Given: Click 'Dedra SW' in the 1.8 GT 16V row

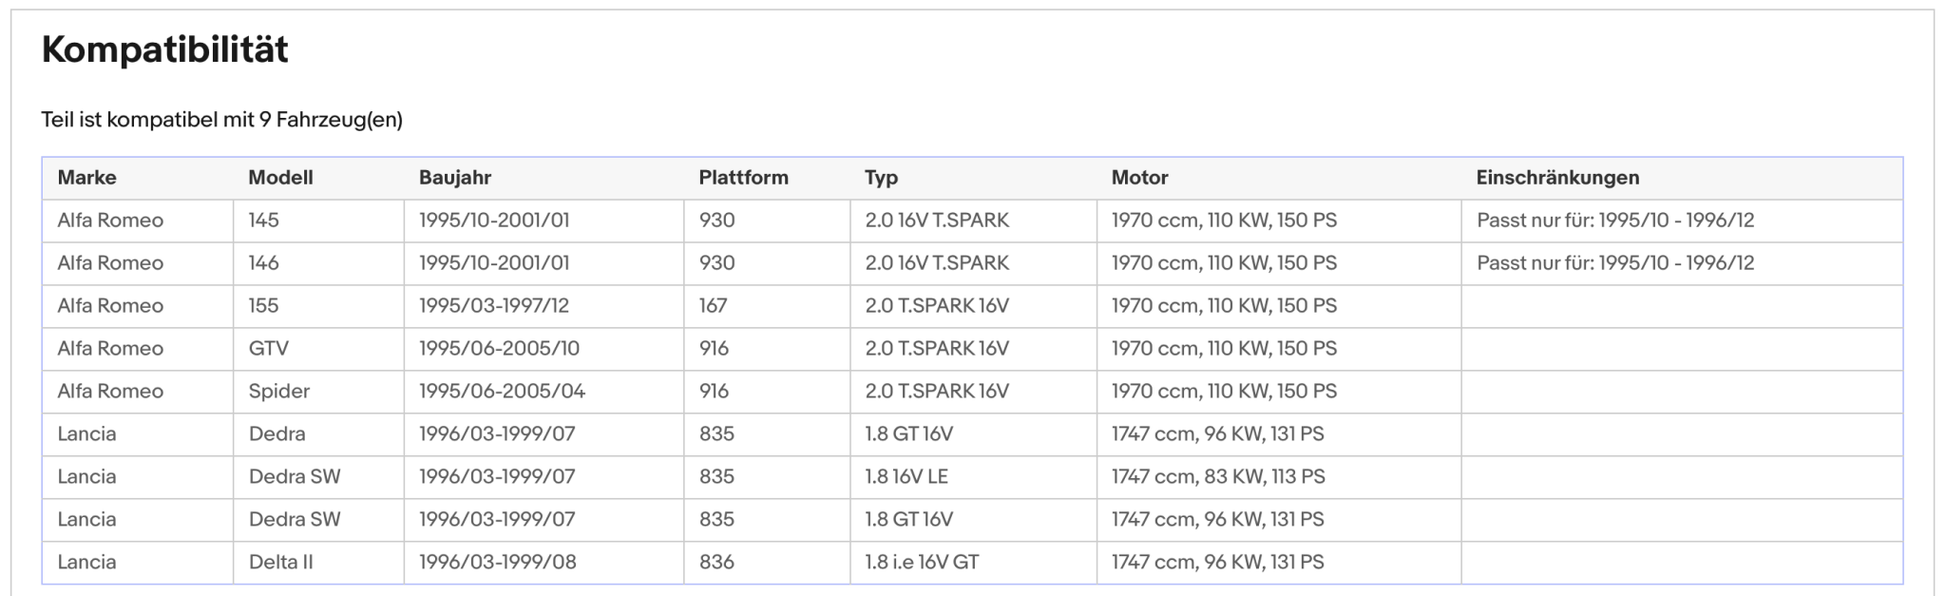Looking at the screenshot, I should [x=295, y=520].
